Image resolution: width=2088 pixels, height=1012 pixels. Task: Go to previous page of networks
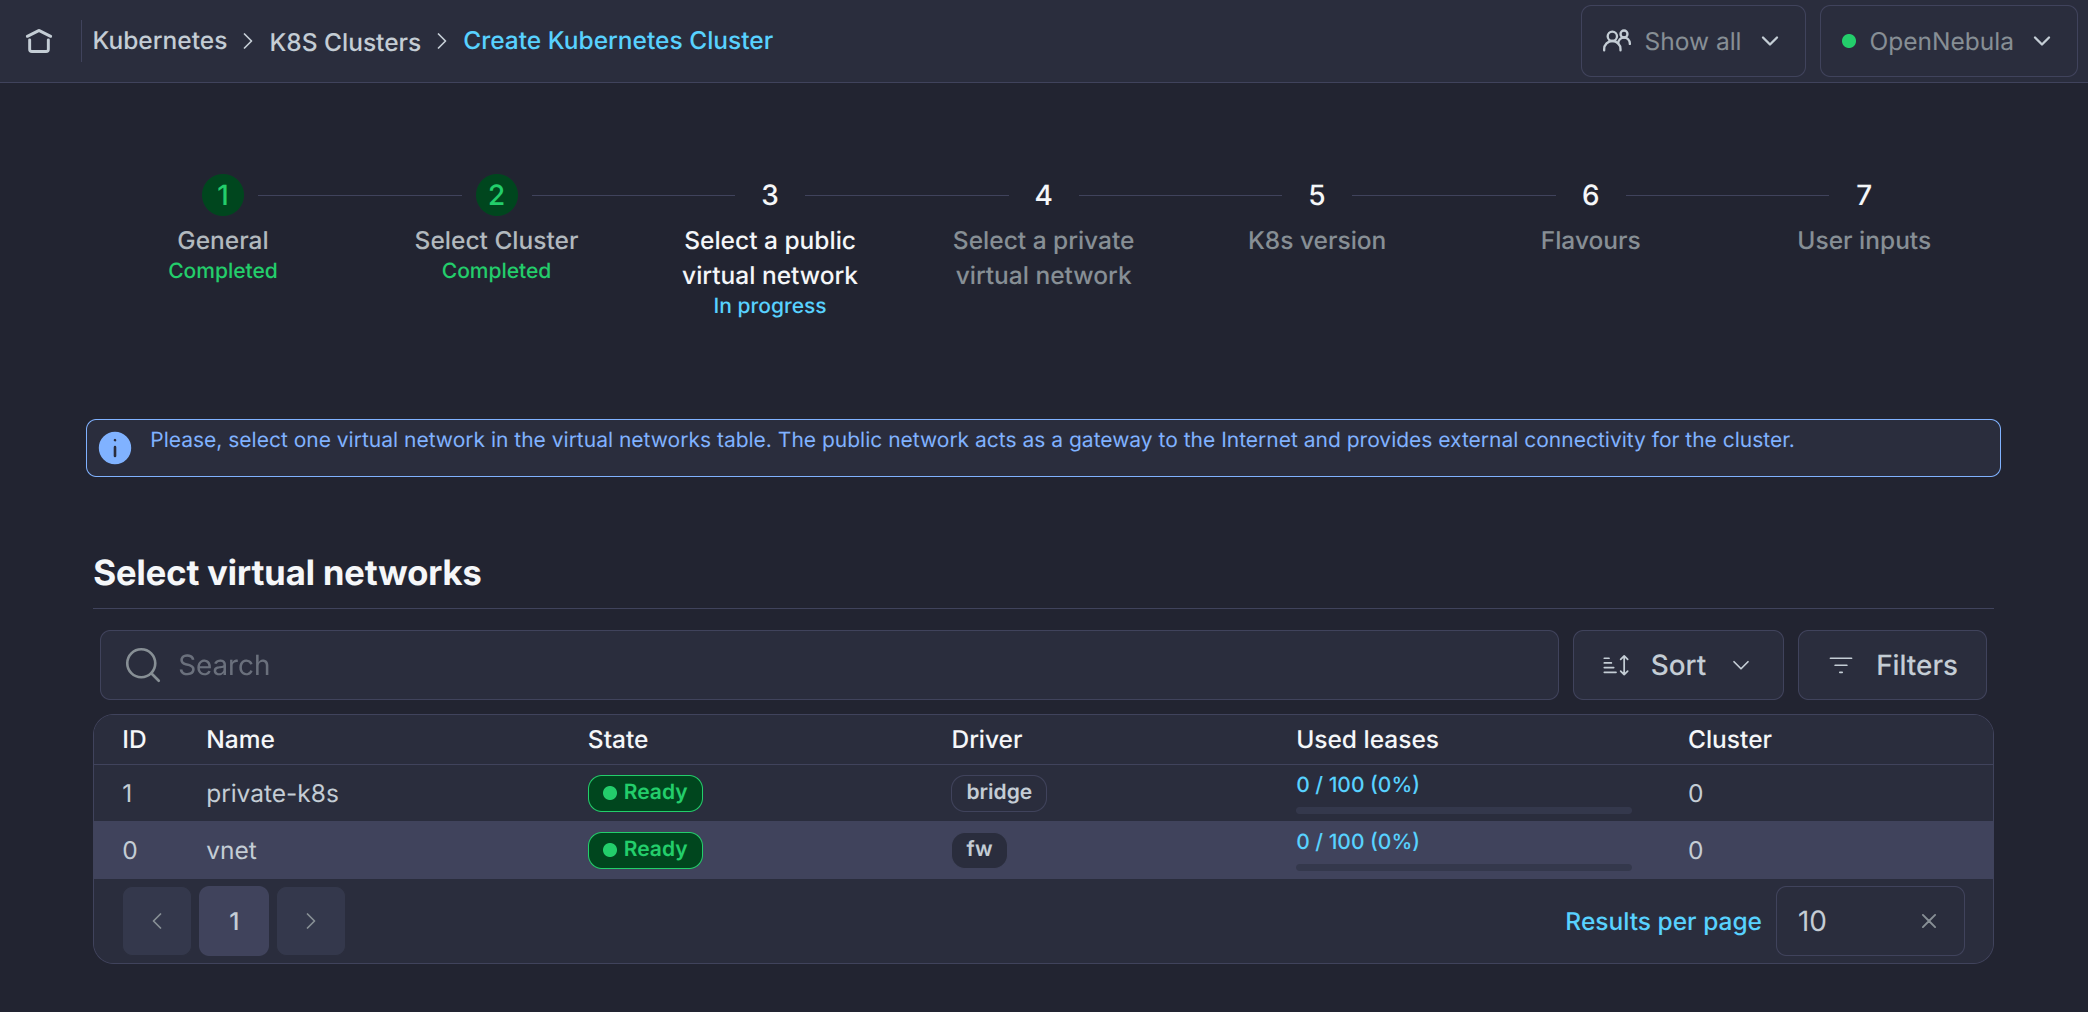click(x=157, y=921)
